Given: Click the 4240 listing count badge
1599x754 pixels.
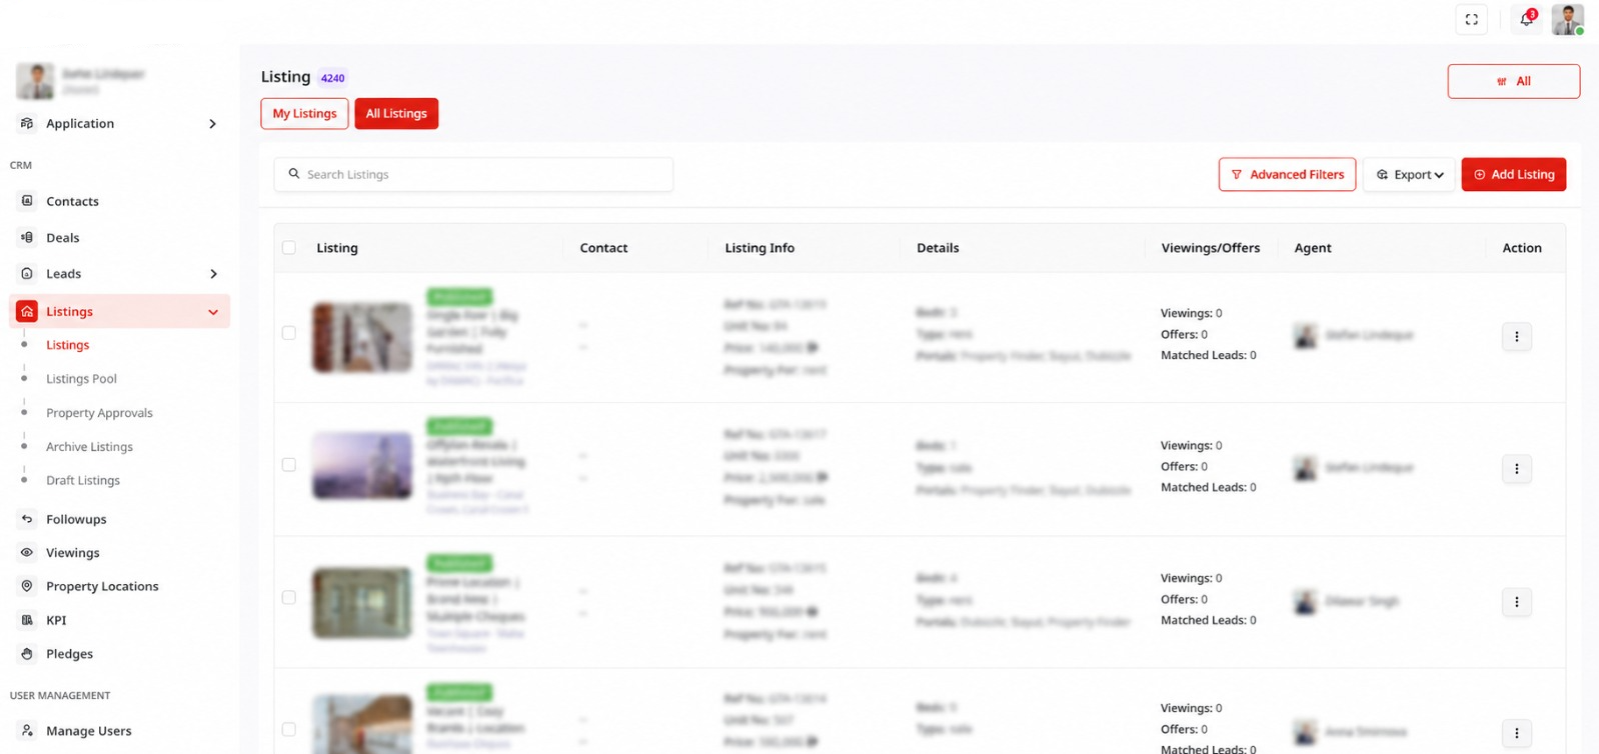Looking at the screenshot, I should coord(333,78).
